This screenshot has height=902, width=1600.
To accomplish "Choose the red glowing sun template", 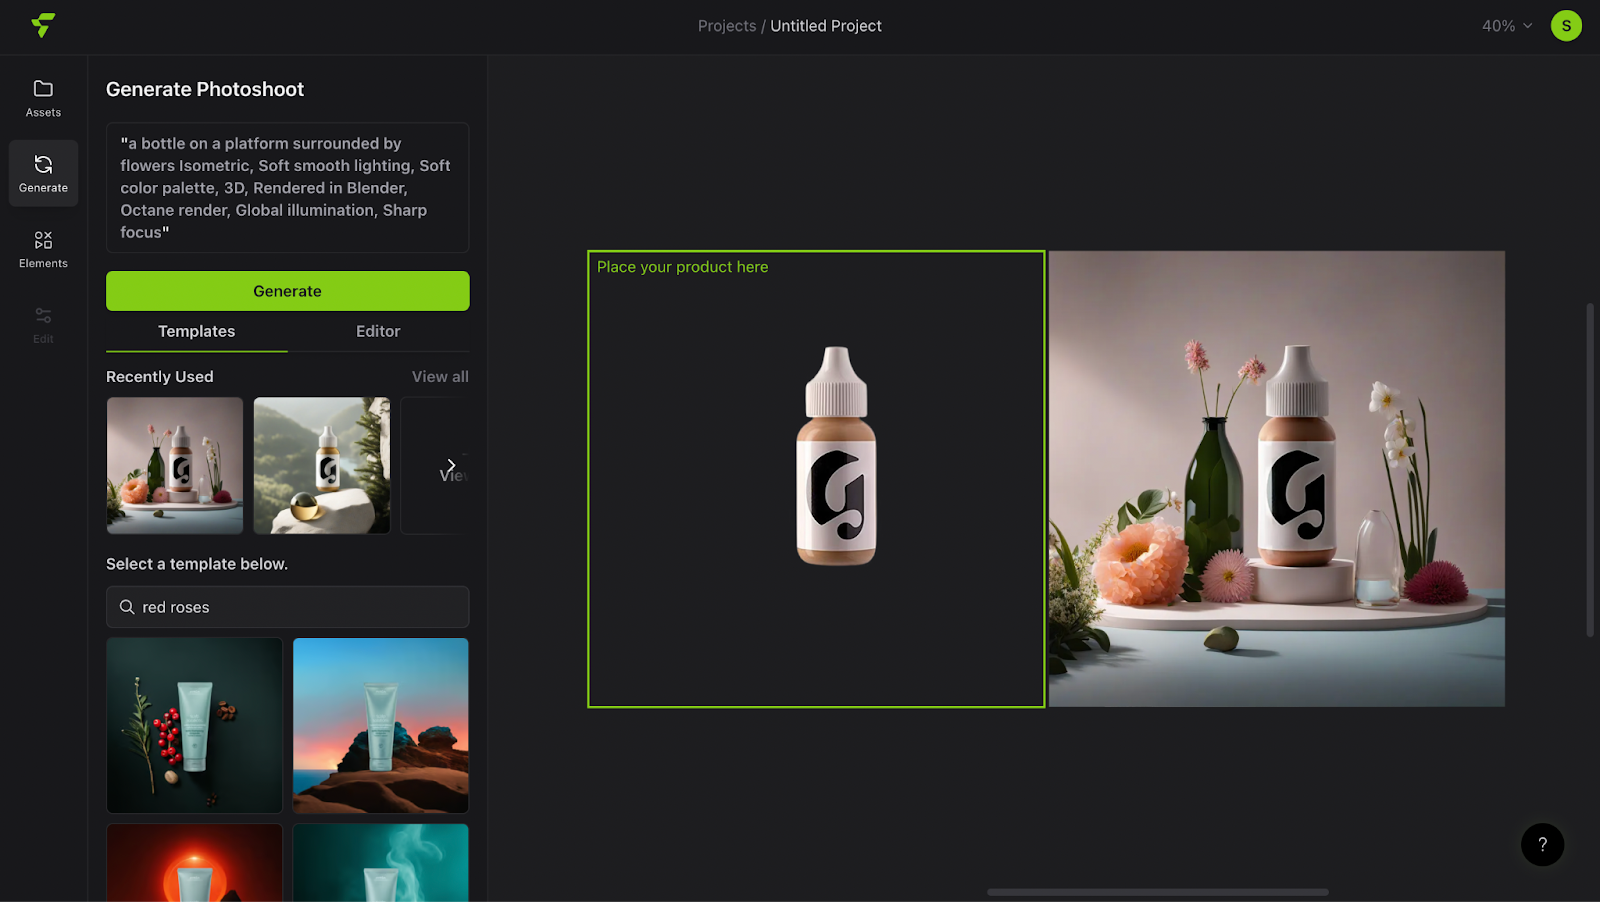I will [x=195, y=863].
